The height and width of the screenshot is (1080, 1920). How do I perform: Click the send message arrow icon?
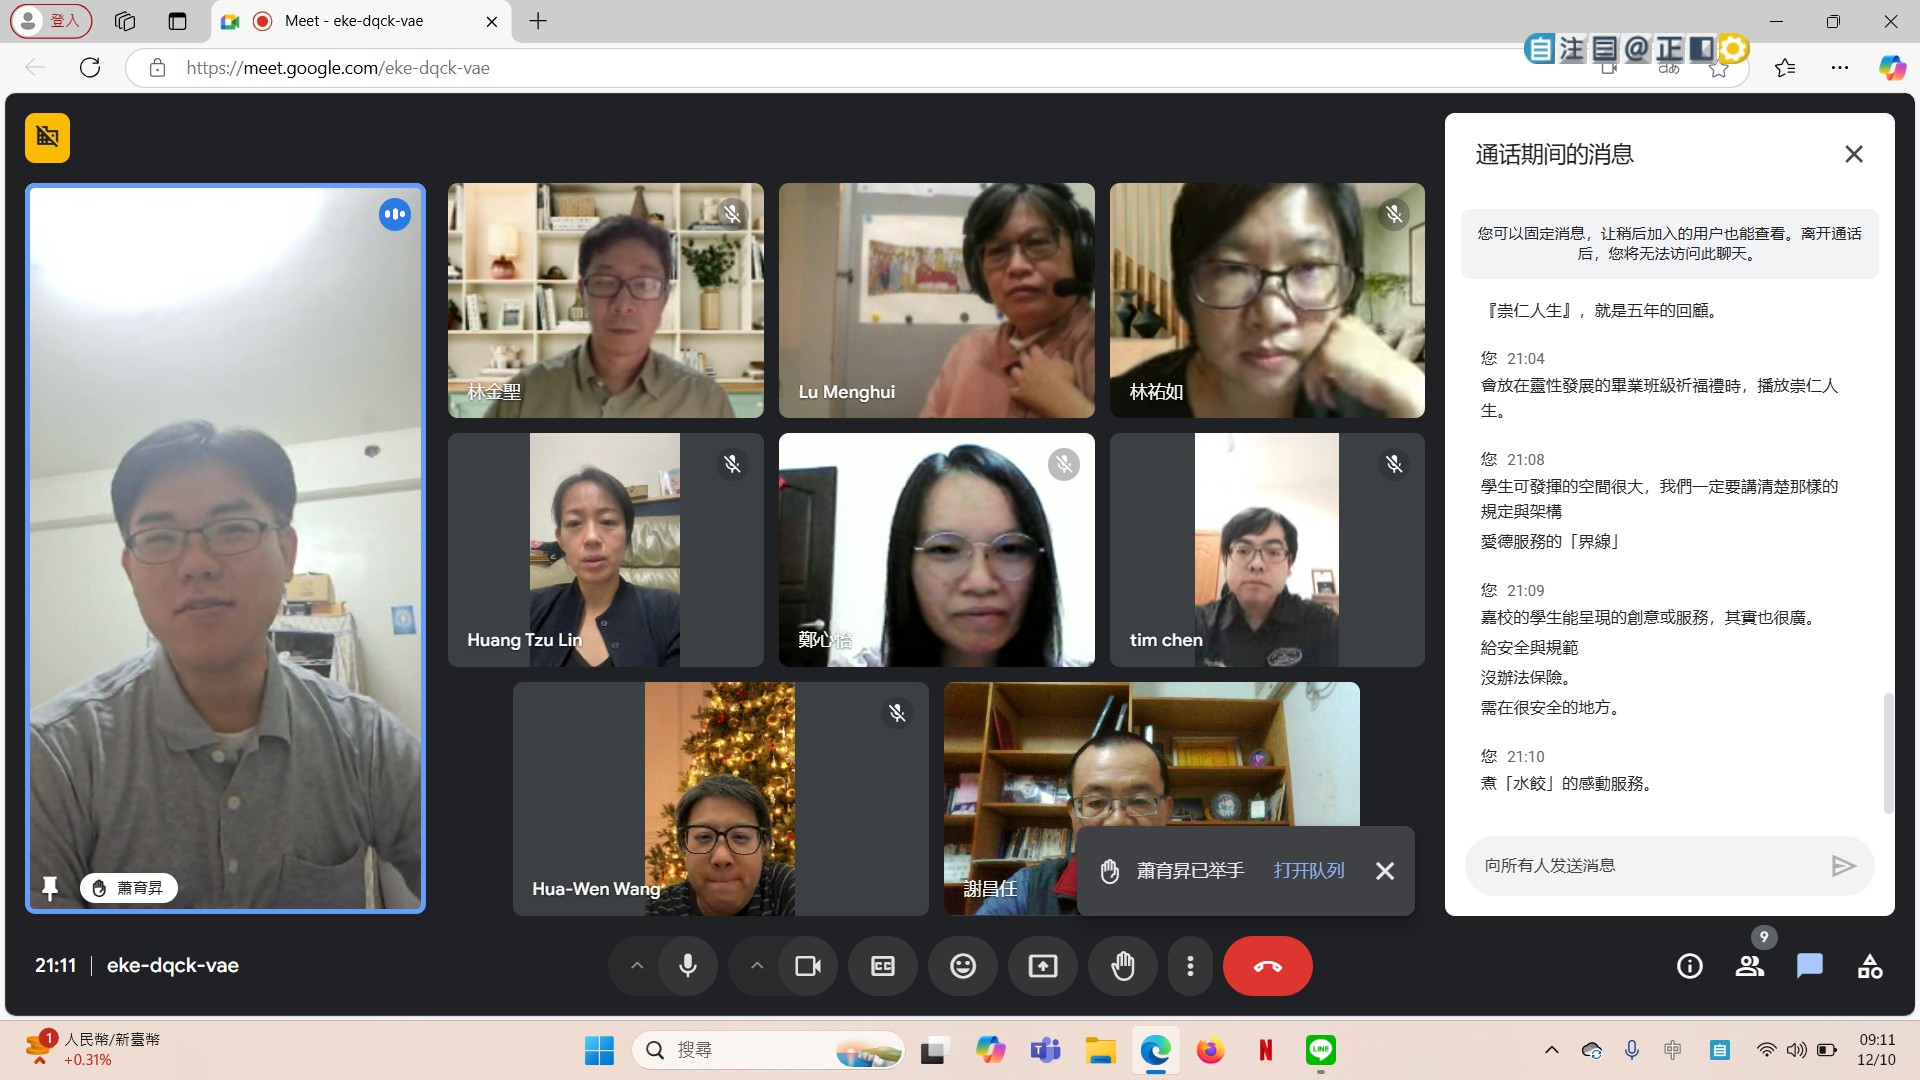tap(1843, 866)
